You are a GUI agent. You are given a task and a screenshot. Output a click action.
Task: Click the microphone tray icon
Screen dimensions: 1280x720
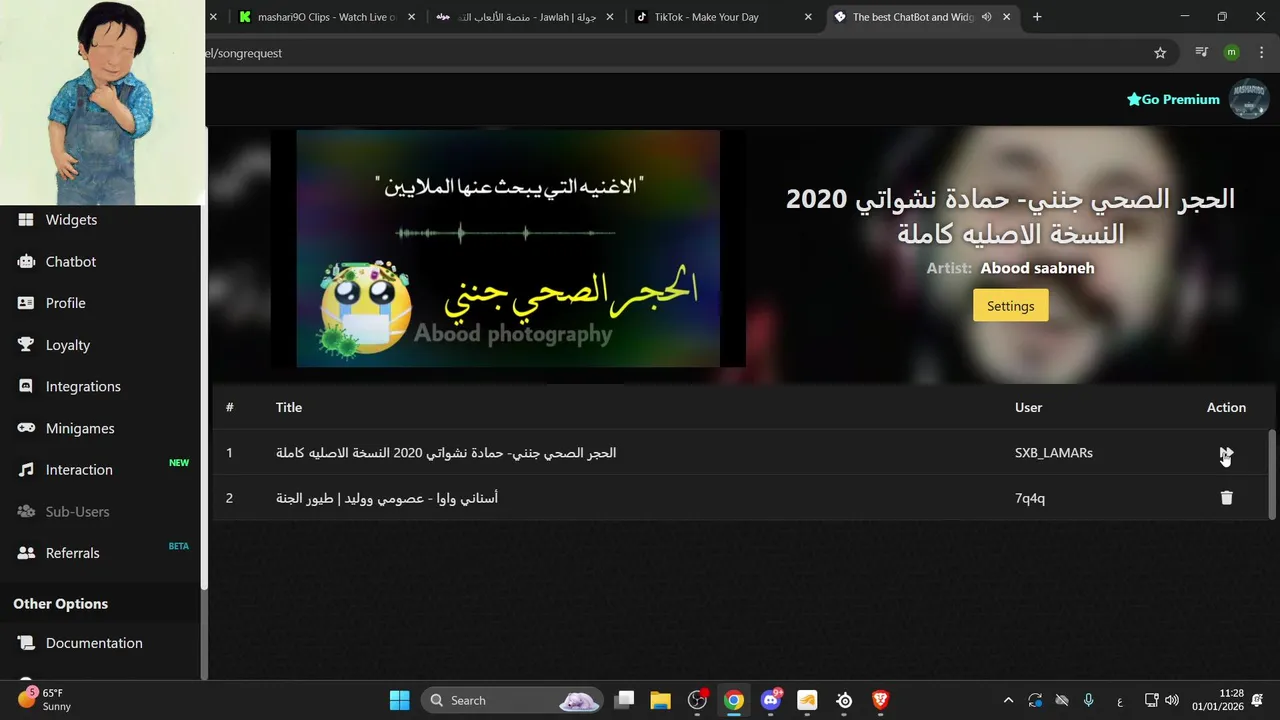click(1089, 700)
